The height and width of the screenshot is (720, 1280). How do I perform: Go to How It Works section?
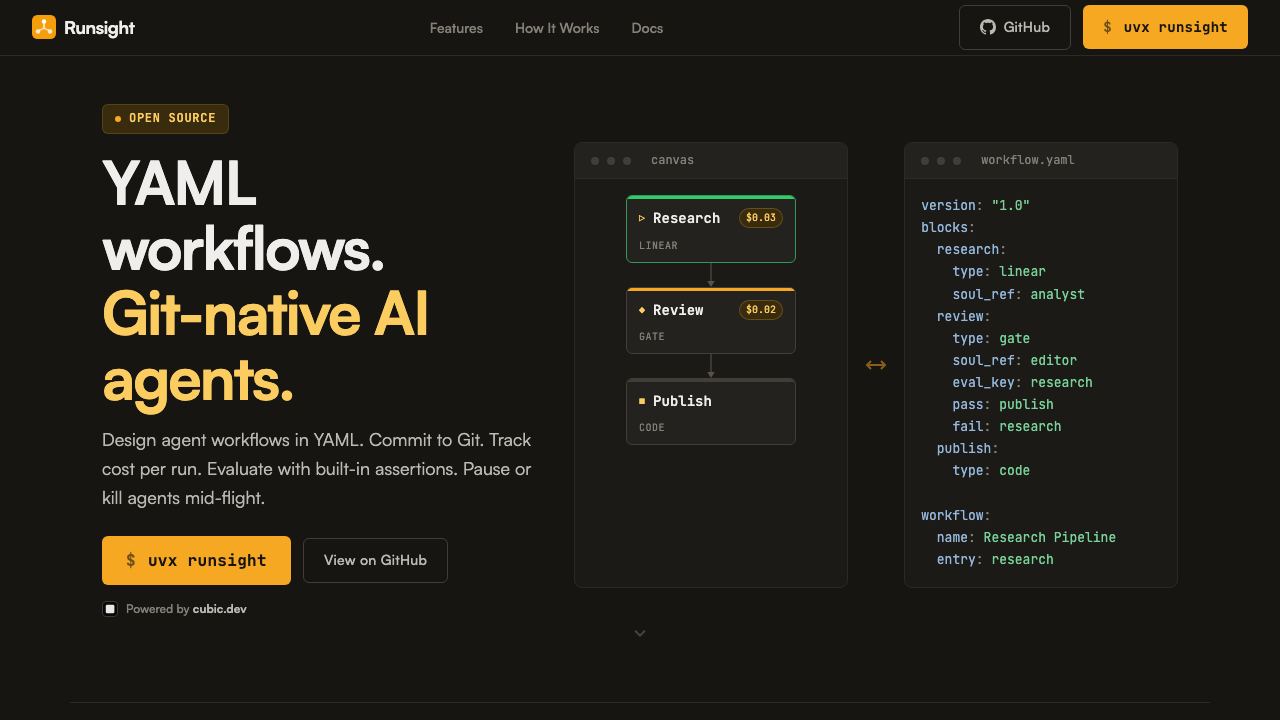pos(557,28)
